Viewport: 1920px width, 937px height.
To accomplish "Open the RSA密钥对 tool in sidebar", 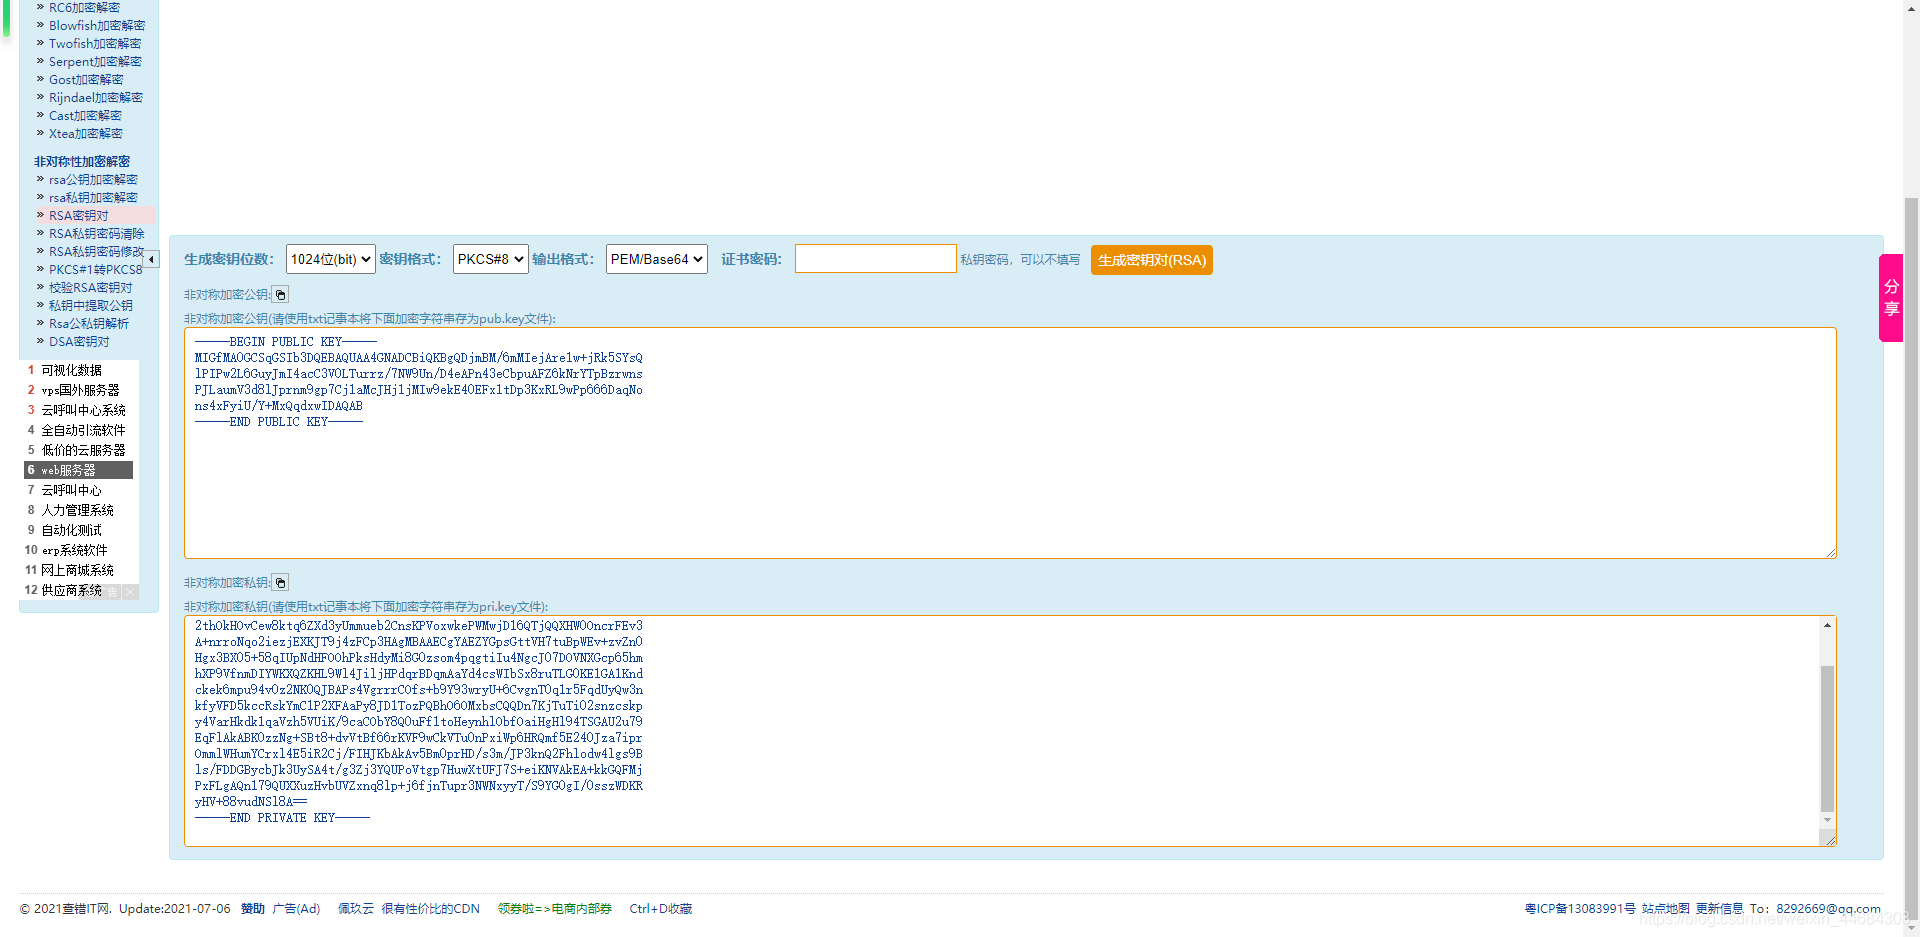I will click(78, 215).
